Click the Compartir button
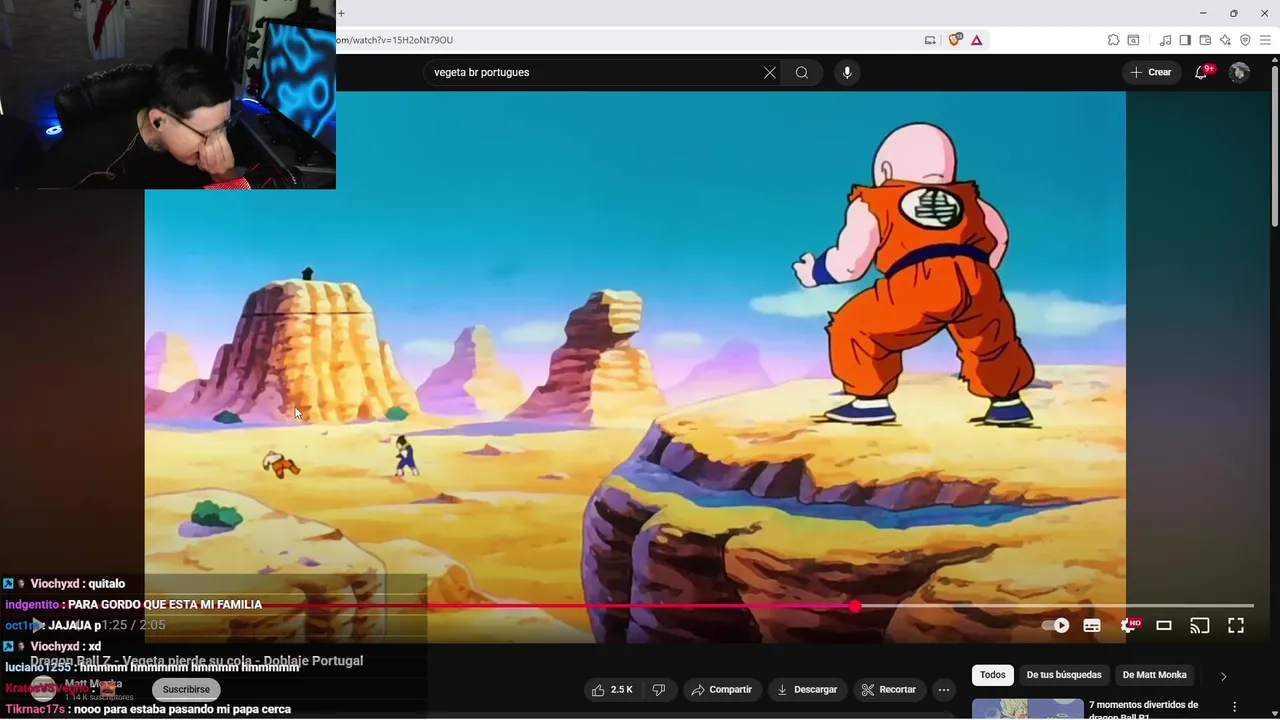 [721, 689]
